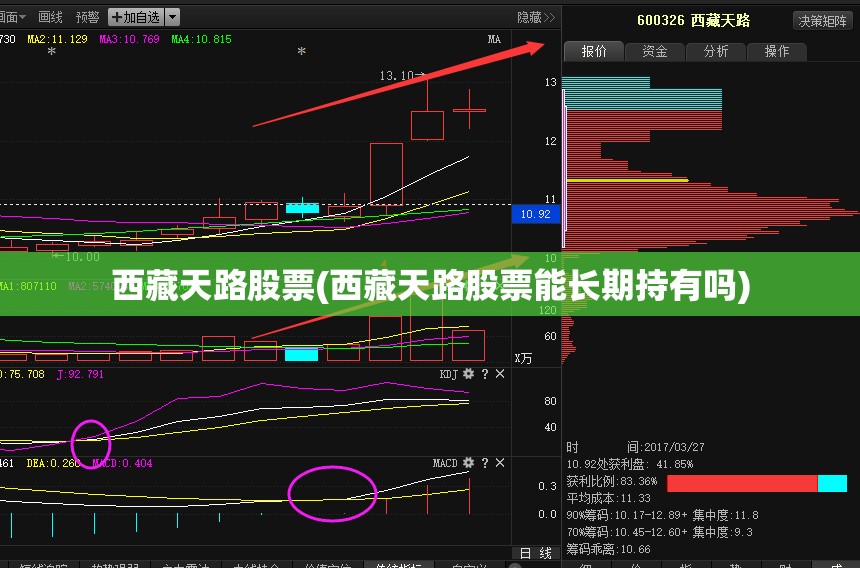Close the MACD indicator panel
The image size is (860, 568).
[x=500, y=463]
